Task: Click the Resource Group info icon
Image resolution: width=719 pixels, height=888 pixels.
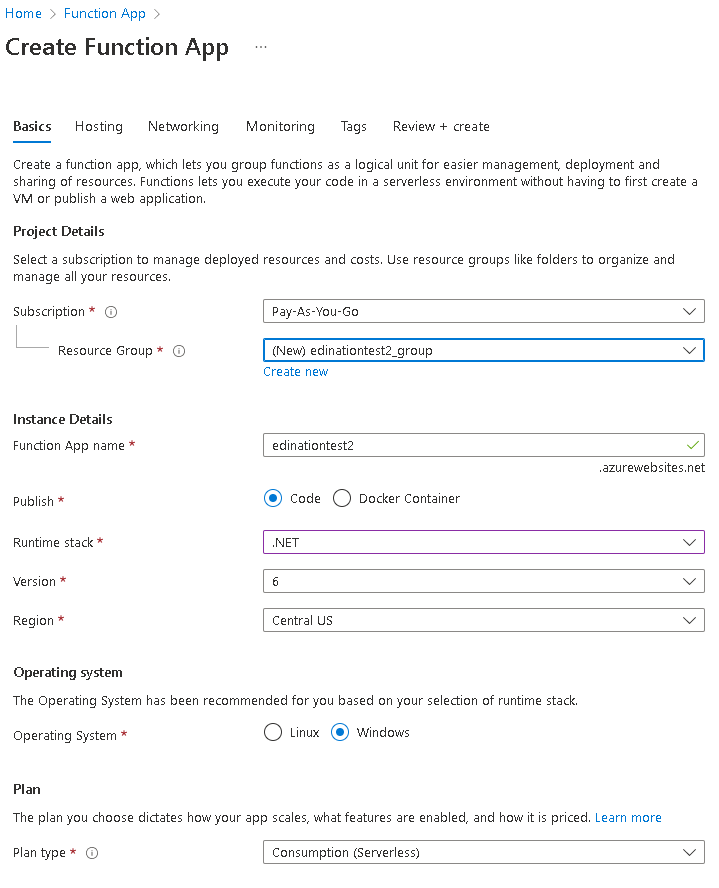Action: tap(178, 351)
